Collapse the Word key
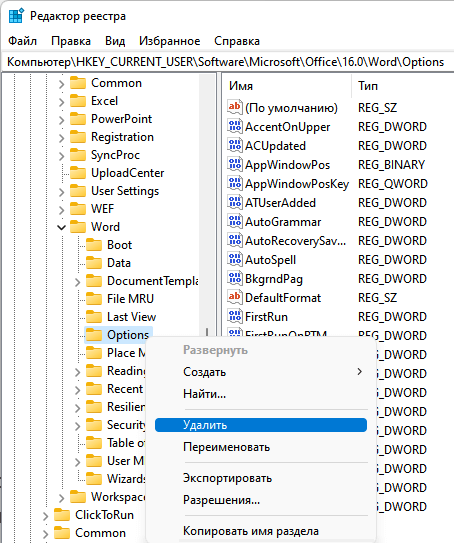Viewport: 454px width, 543px height. [61, 228]
